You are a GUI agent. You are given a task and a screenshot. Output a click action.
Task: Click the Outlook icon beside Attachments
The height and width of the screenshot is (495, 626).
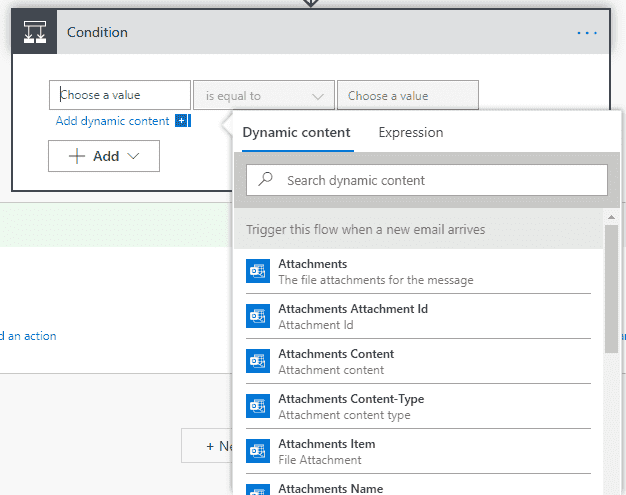pos(258,271)
